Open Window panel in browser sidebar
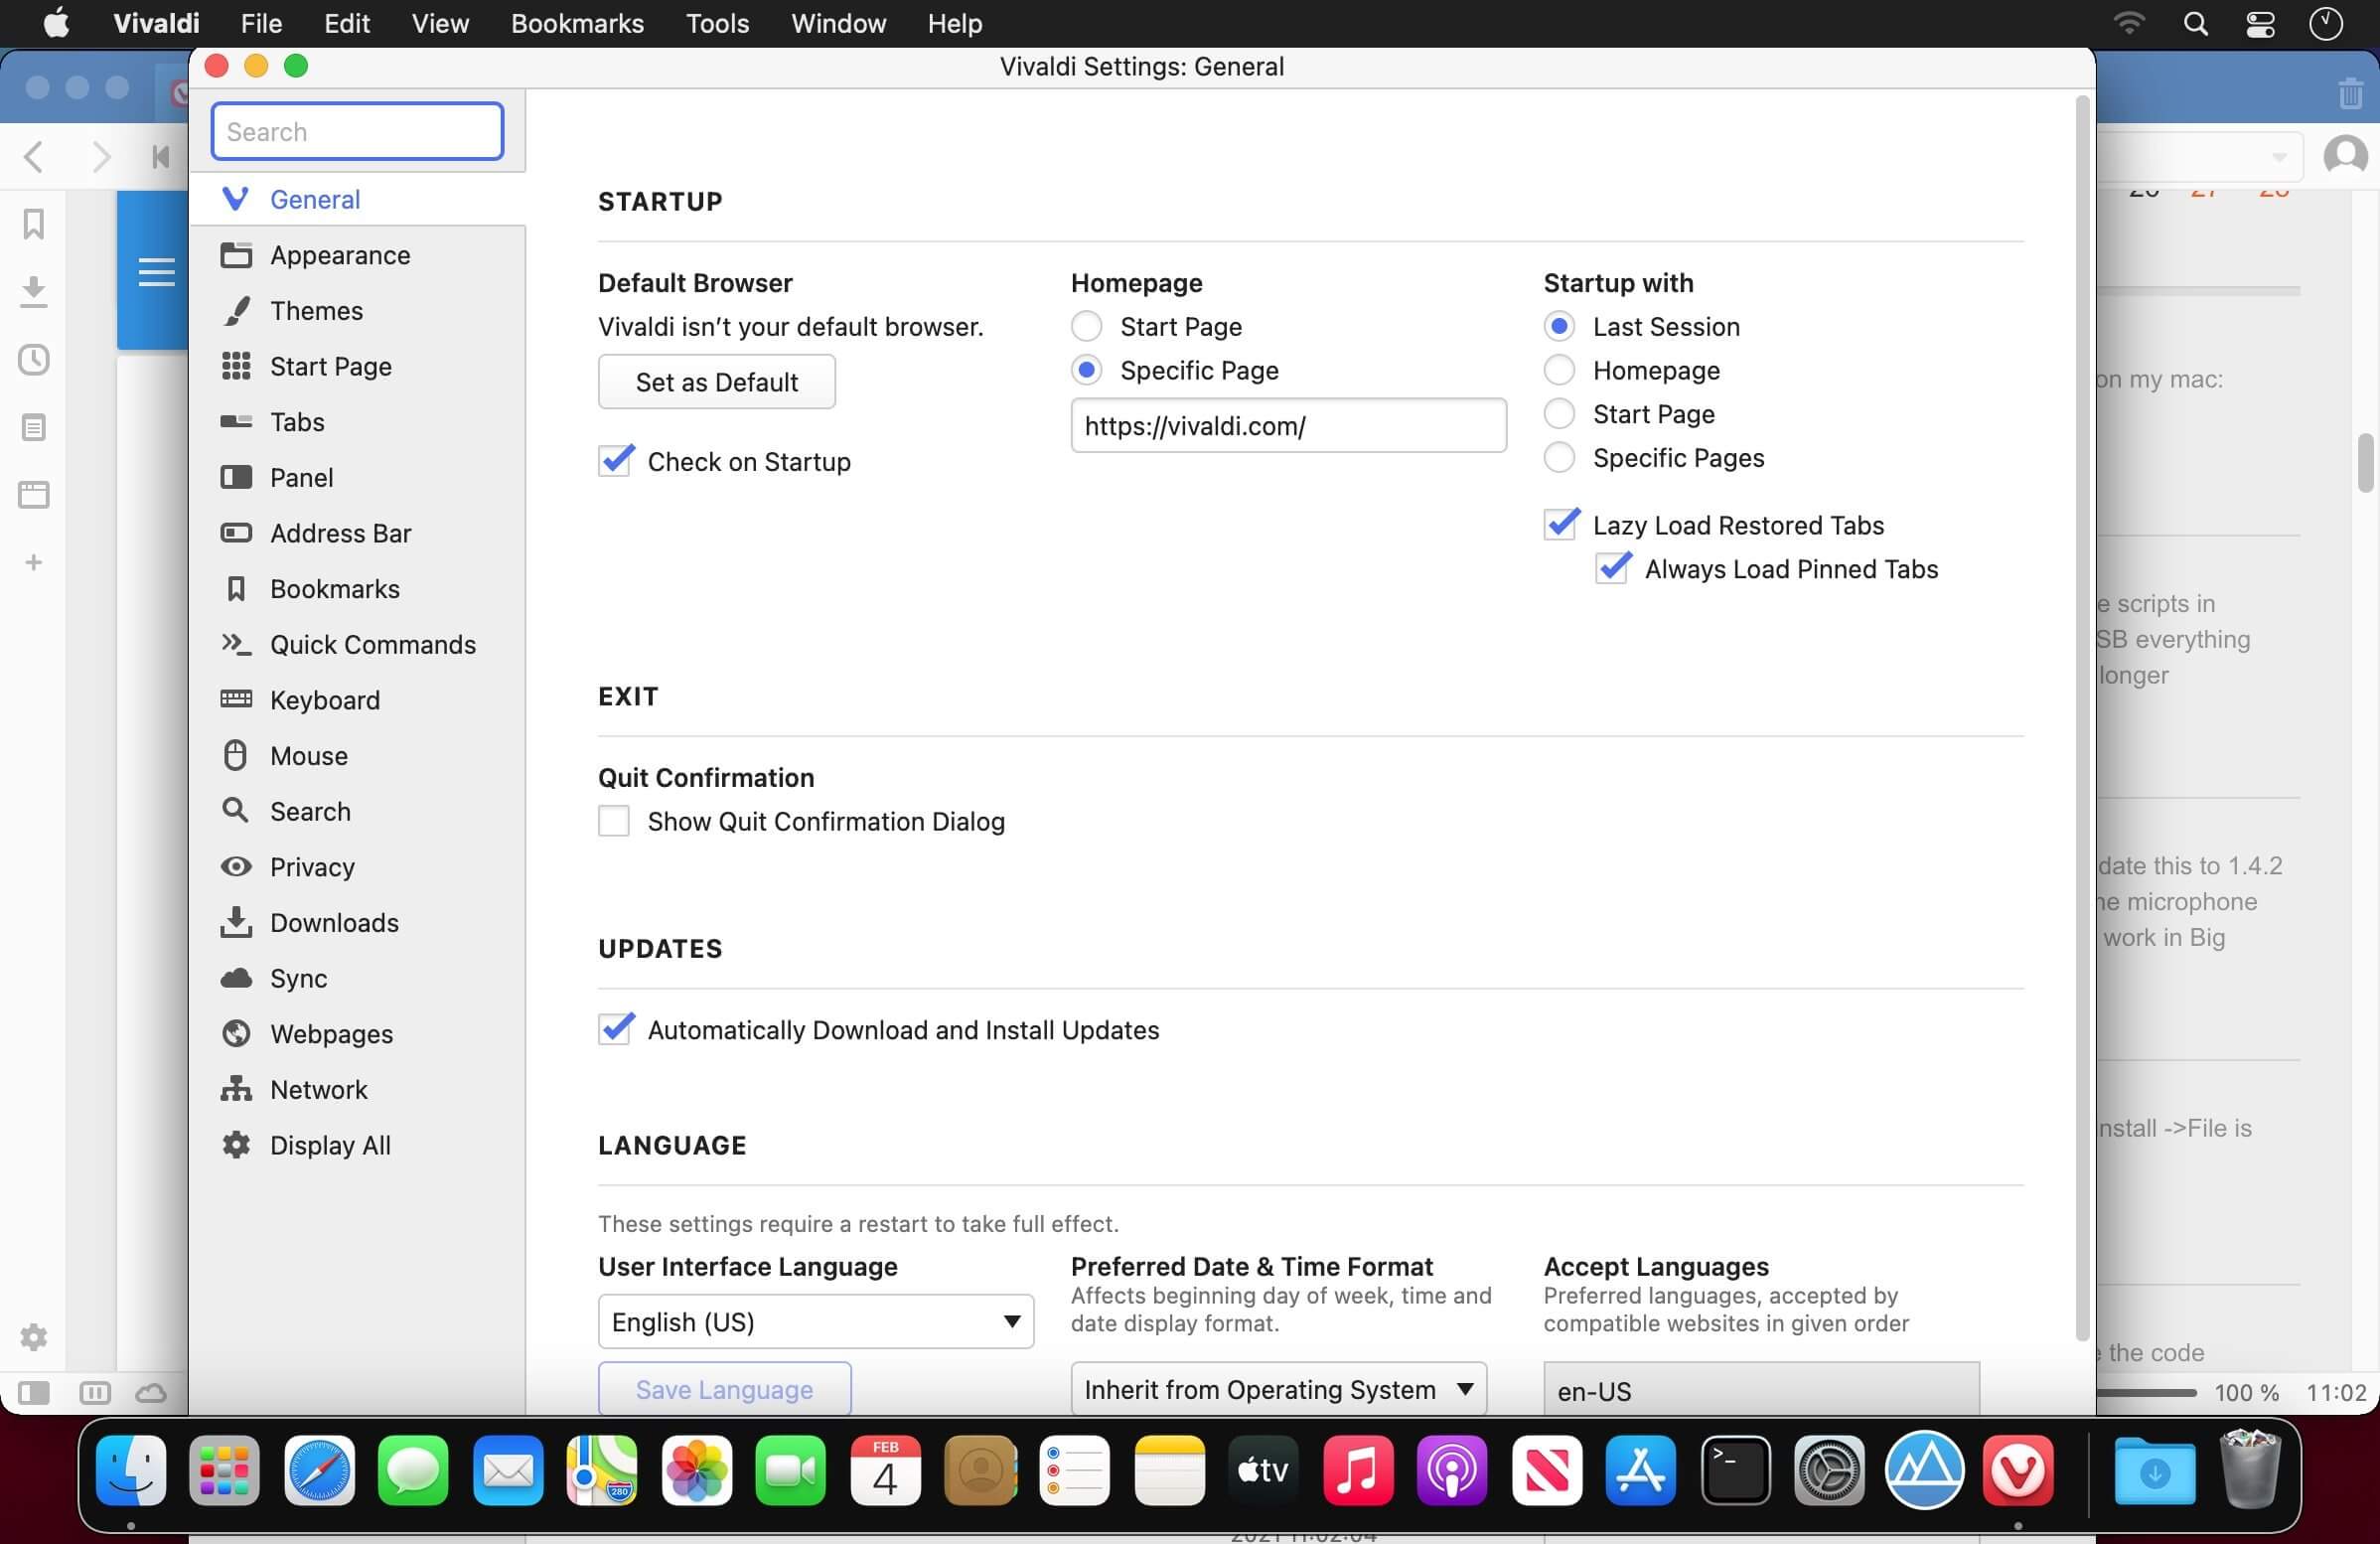Viewport: 2380px width, 1544px height. click(x=34, y=494)
